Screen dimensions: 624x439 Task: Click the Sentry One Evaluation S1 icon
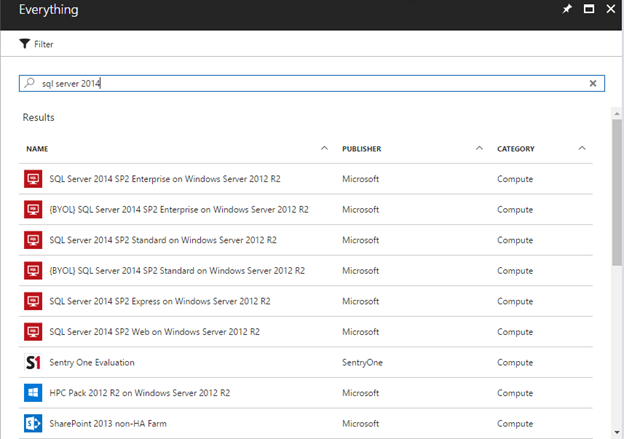tap(32, 362)
